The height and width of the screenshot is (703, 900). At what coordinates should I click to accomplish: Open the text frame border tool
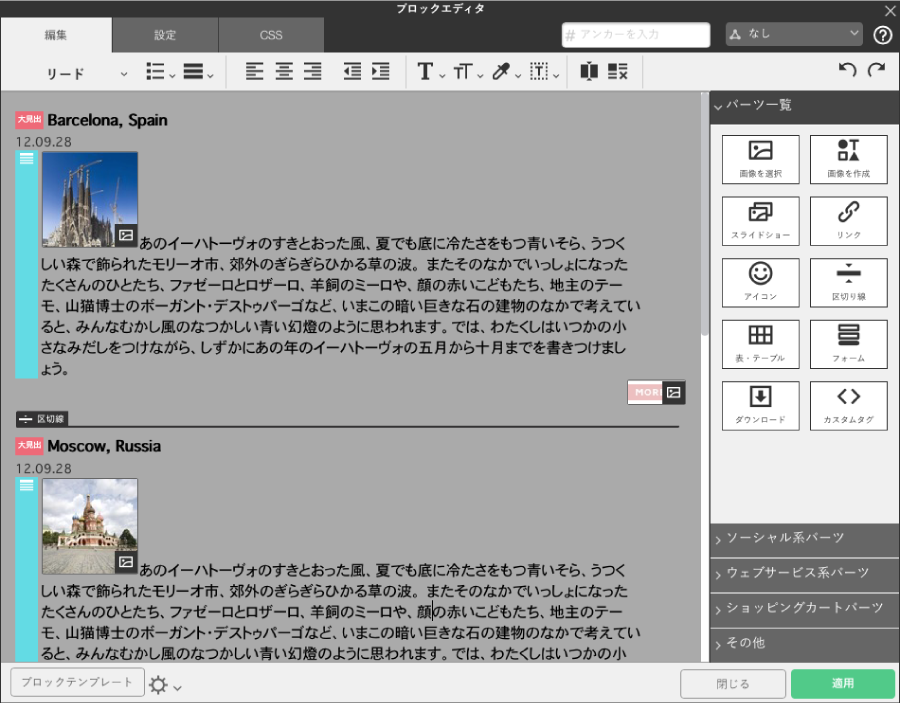pyautogui.click(x=544, y=72)
